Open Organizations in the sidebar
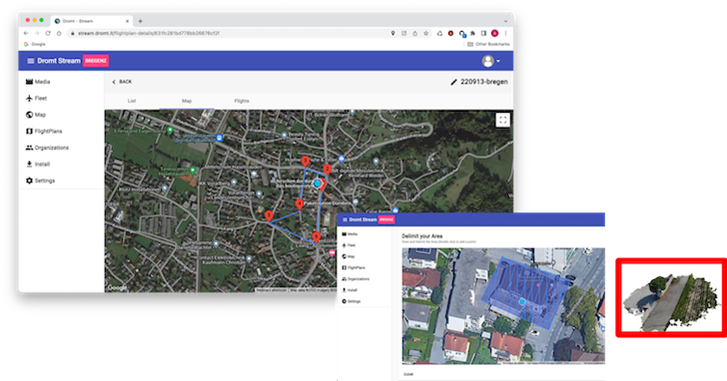Image resolution: width=727 pixels, height=381 pixels. (47, 147)
